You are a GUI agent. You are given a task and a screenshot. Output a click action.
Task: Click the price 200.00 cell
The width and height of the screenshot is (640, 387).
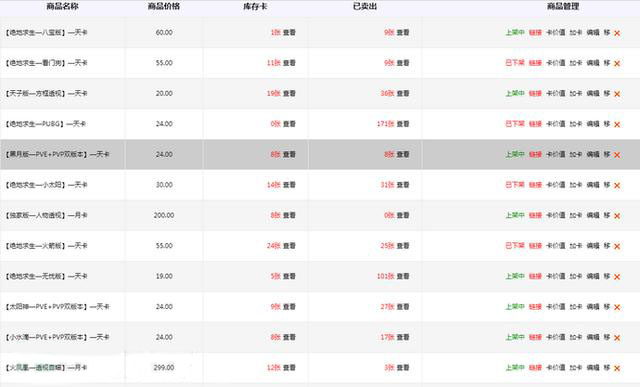click(x=164, y=215)
